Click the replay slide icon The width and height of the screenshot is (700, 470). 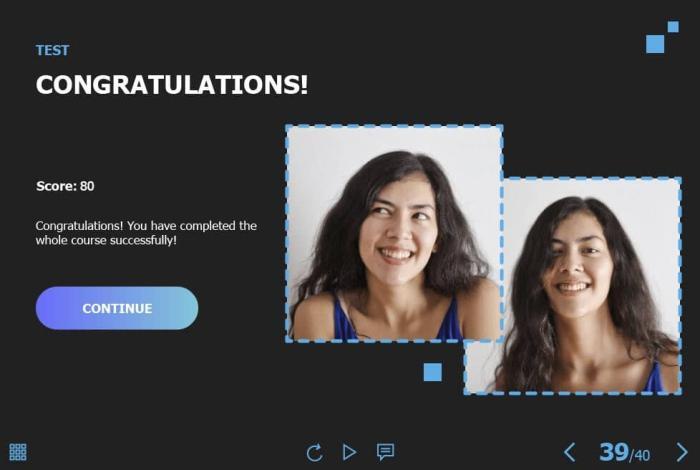(x=315, y=452)
